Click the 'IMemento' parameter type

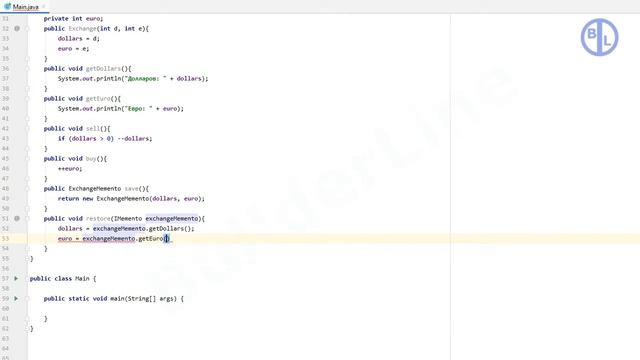128,218
